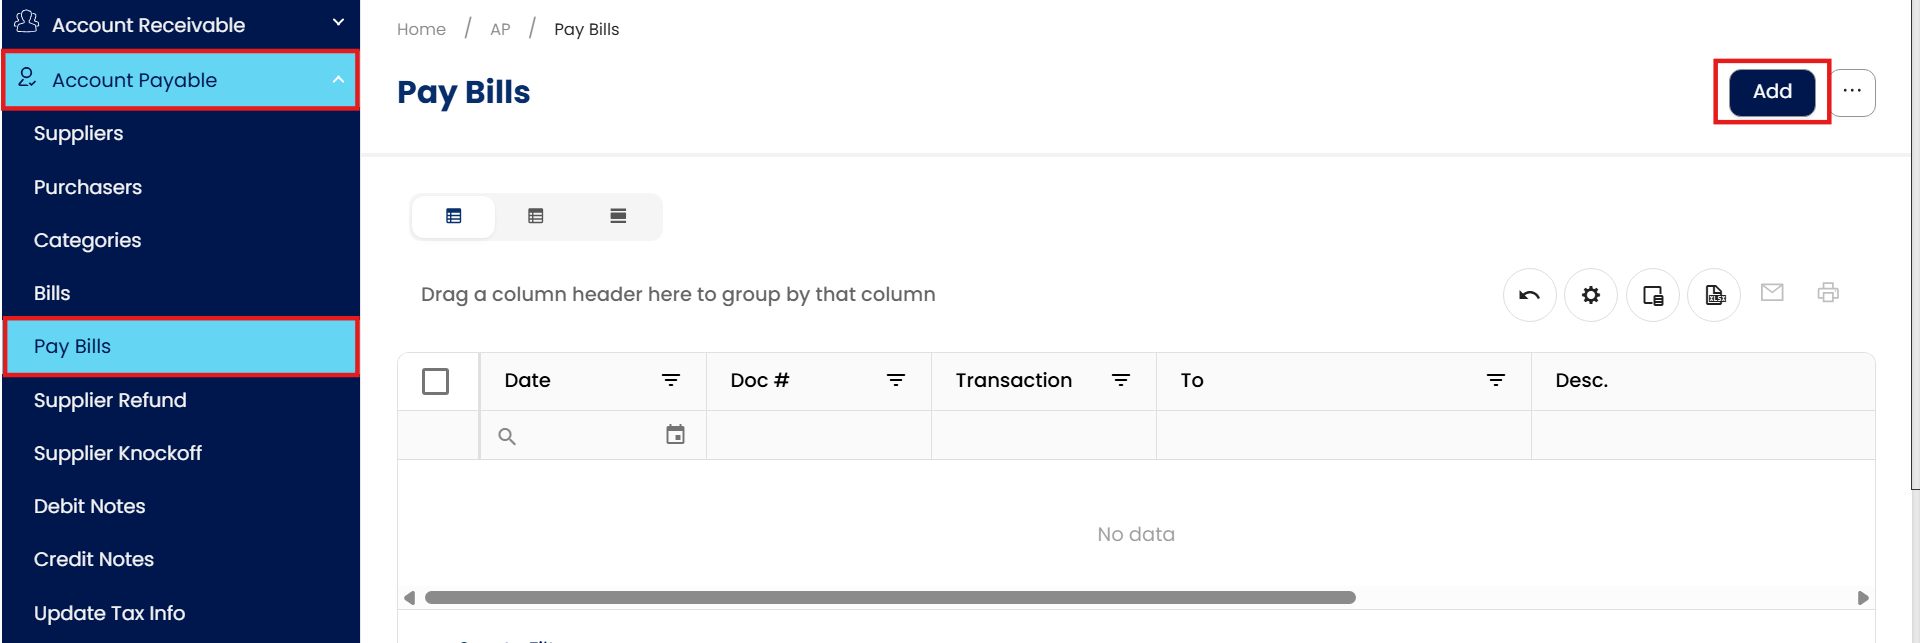This screenshot has height=643, width=1920.
Task: Go to Debit Notes menu item
Action: (x=90, y=506)
